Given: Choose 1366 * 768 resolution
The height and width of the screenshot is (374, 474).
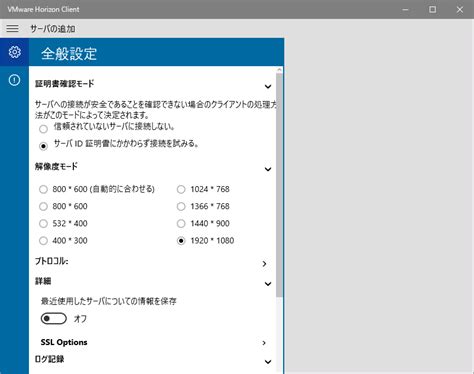Looking at the screenshot, I should click(x=181, y=206).
